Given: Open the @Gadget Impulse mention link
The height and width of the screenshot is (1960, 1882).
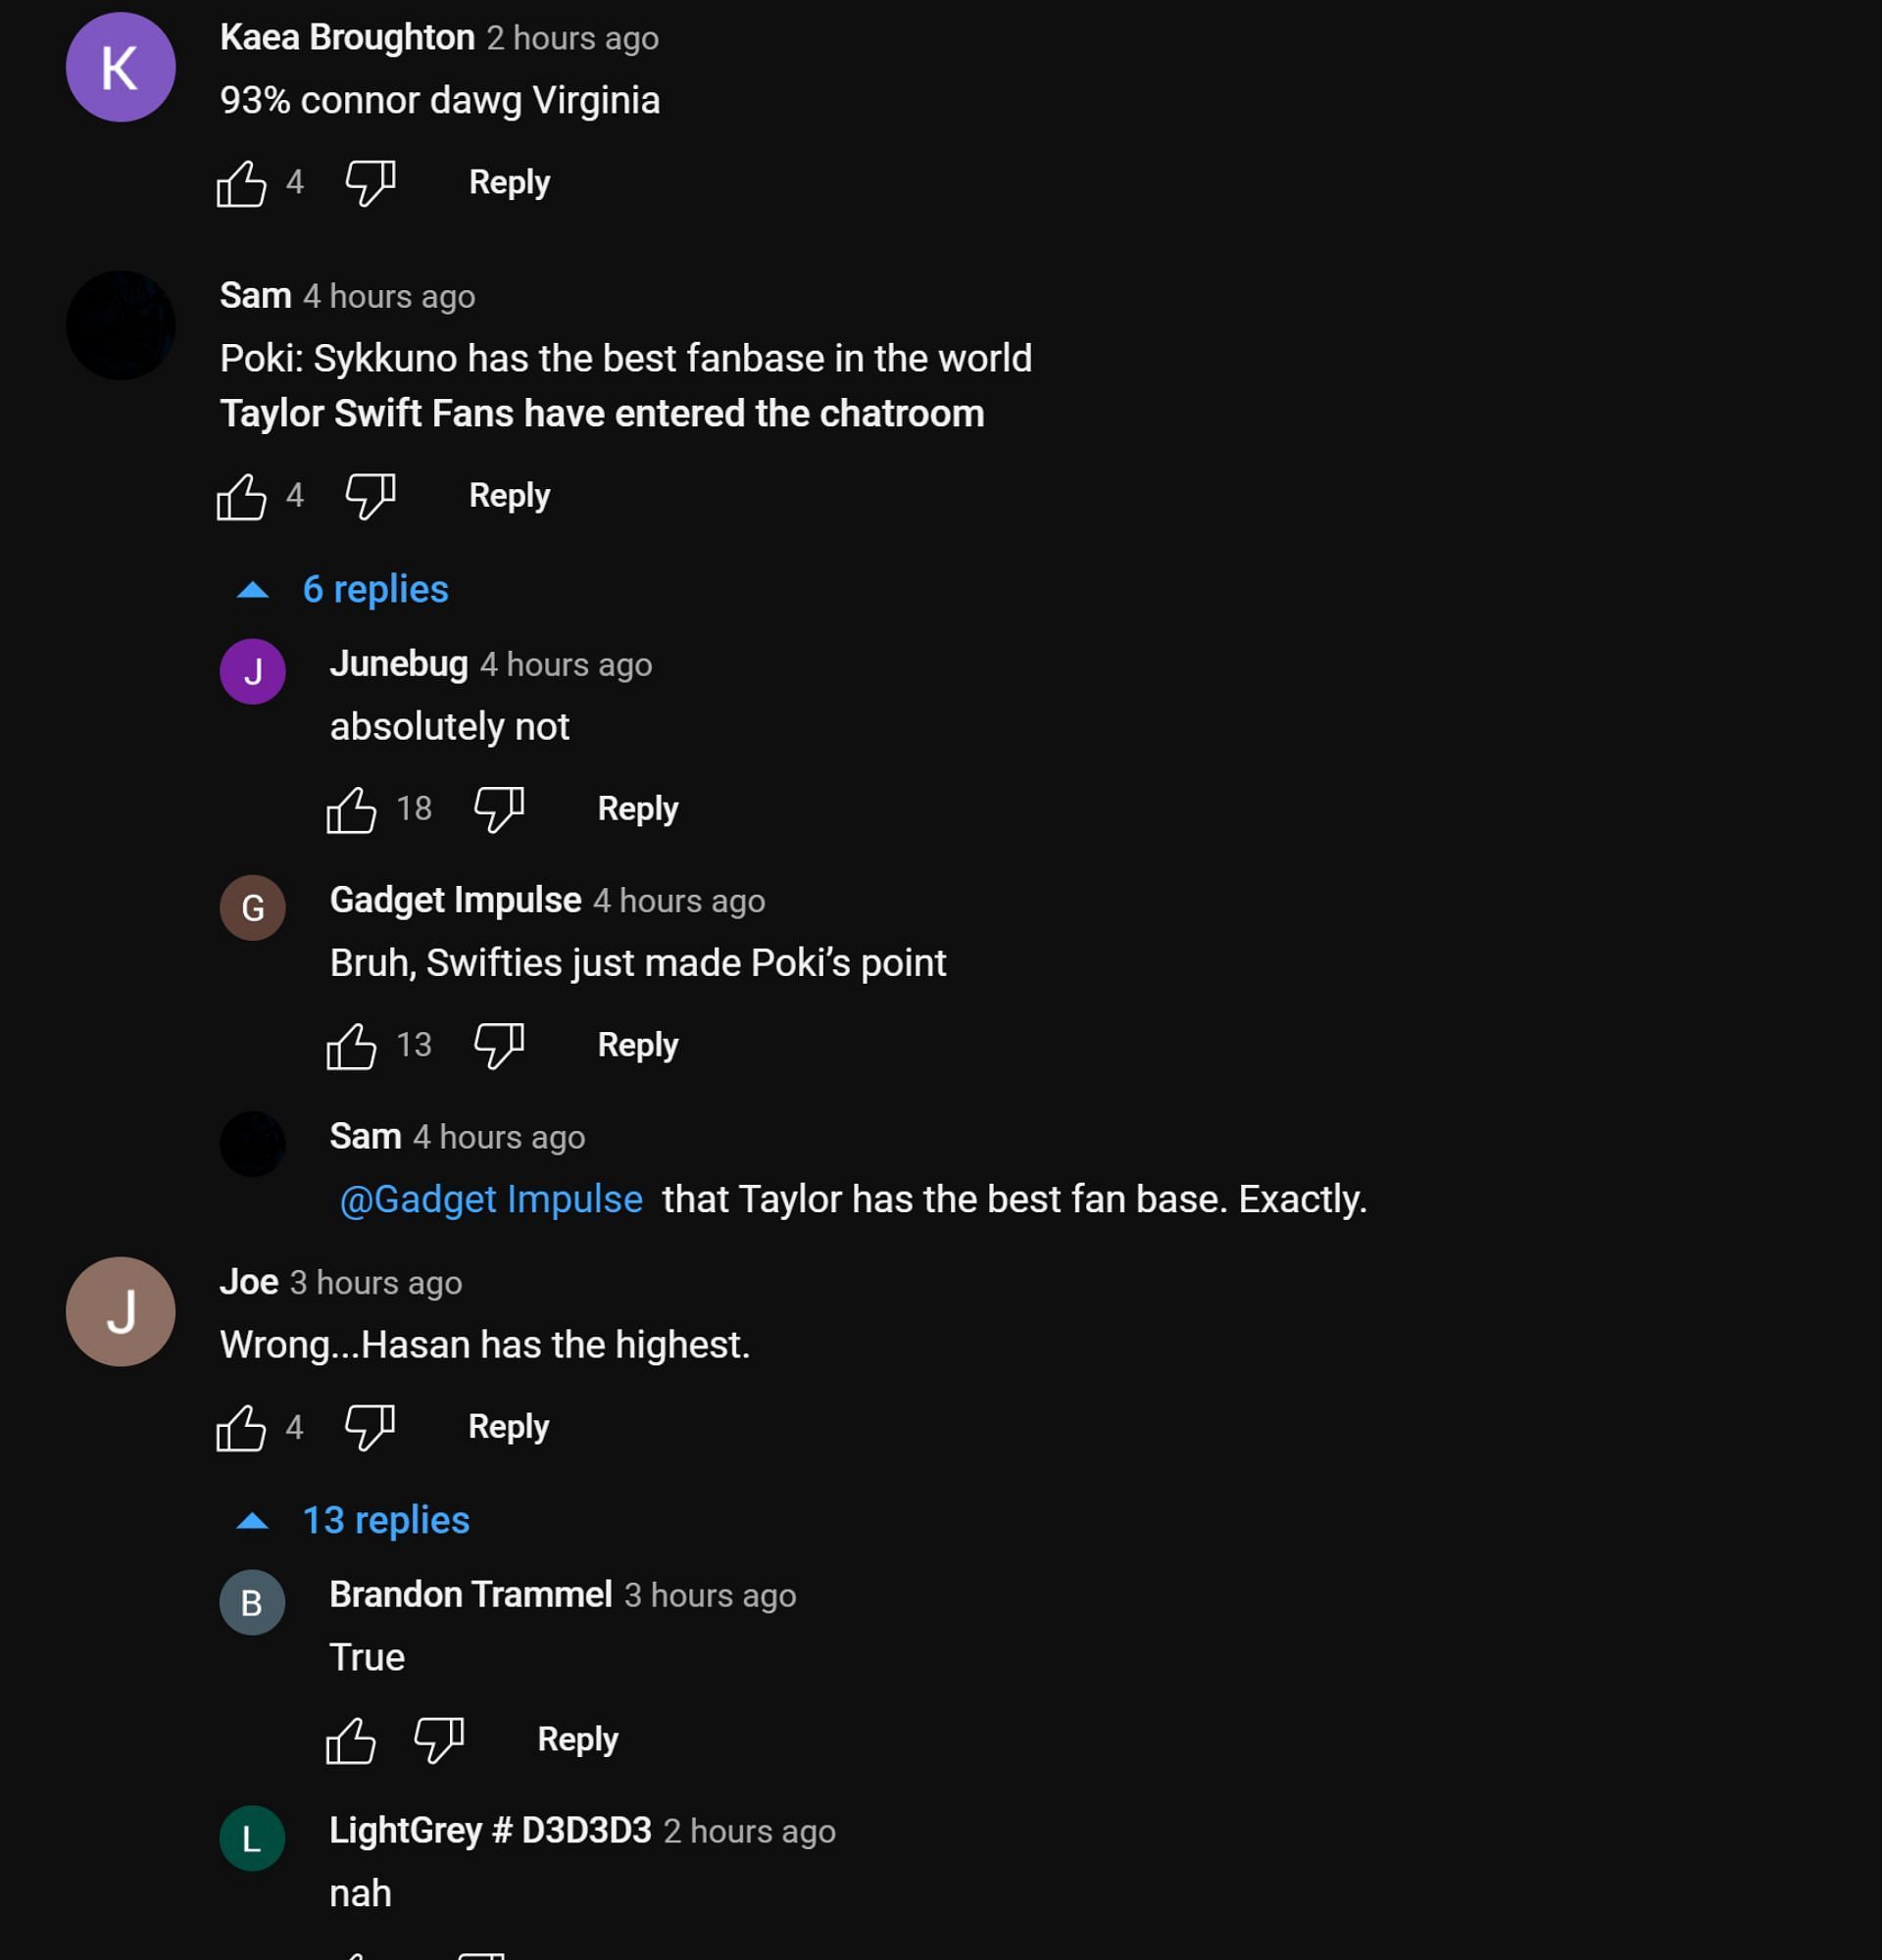Looking at the screenshot, I should pos(491,1199).
